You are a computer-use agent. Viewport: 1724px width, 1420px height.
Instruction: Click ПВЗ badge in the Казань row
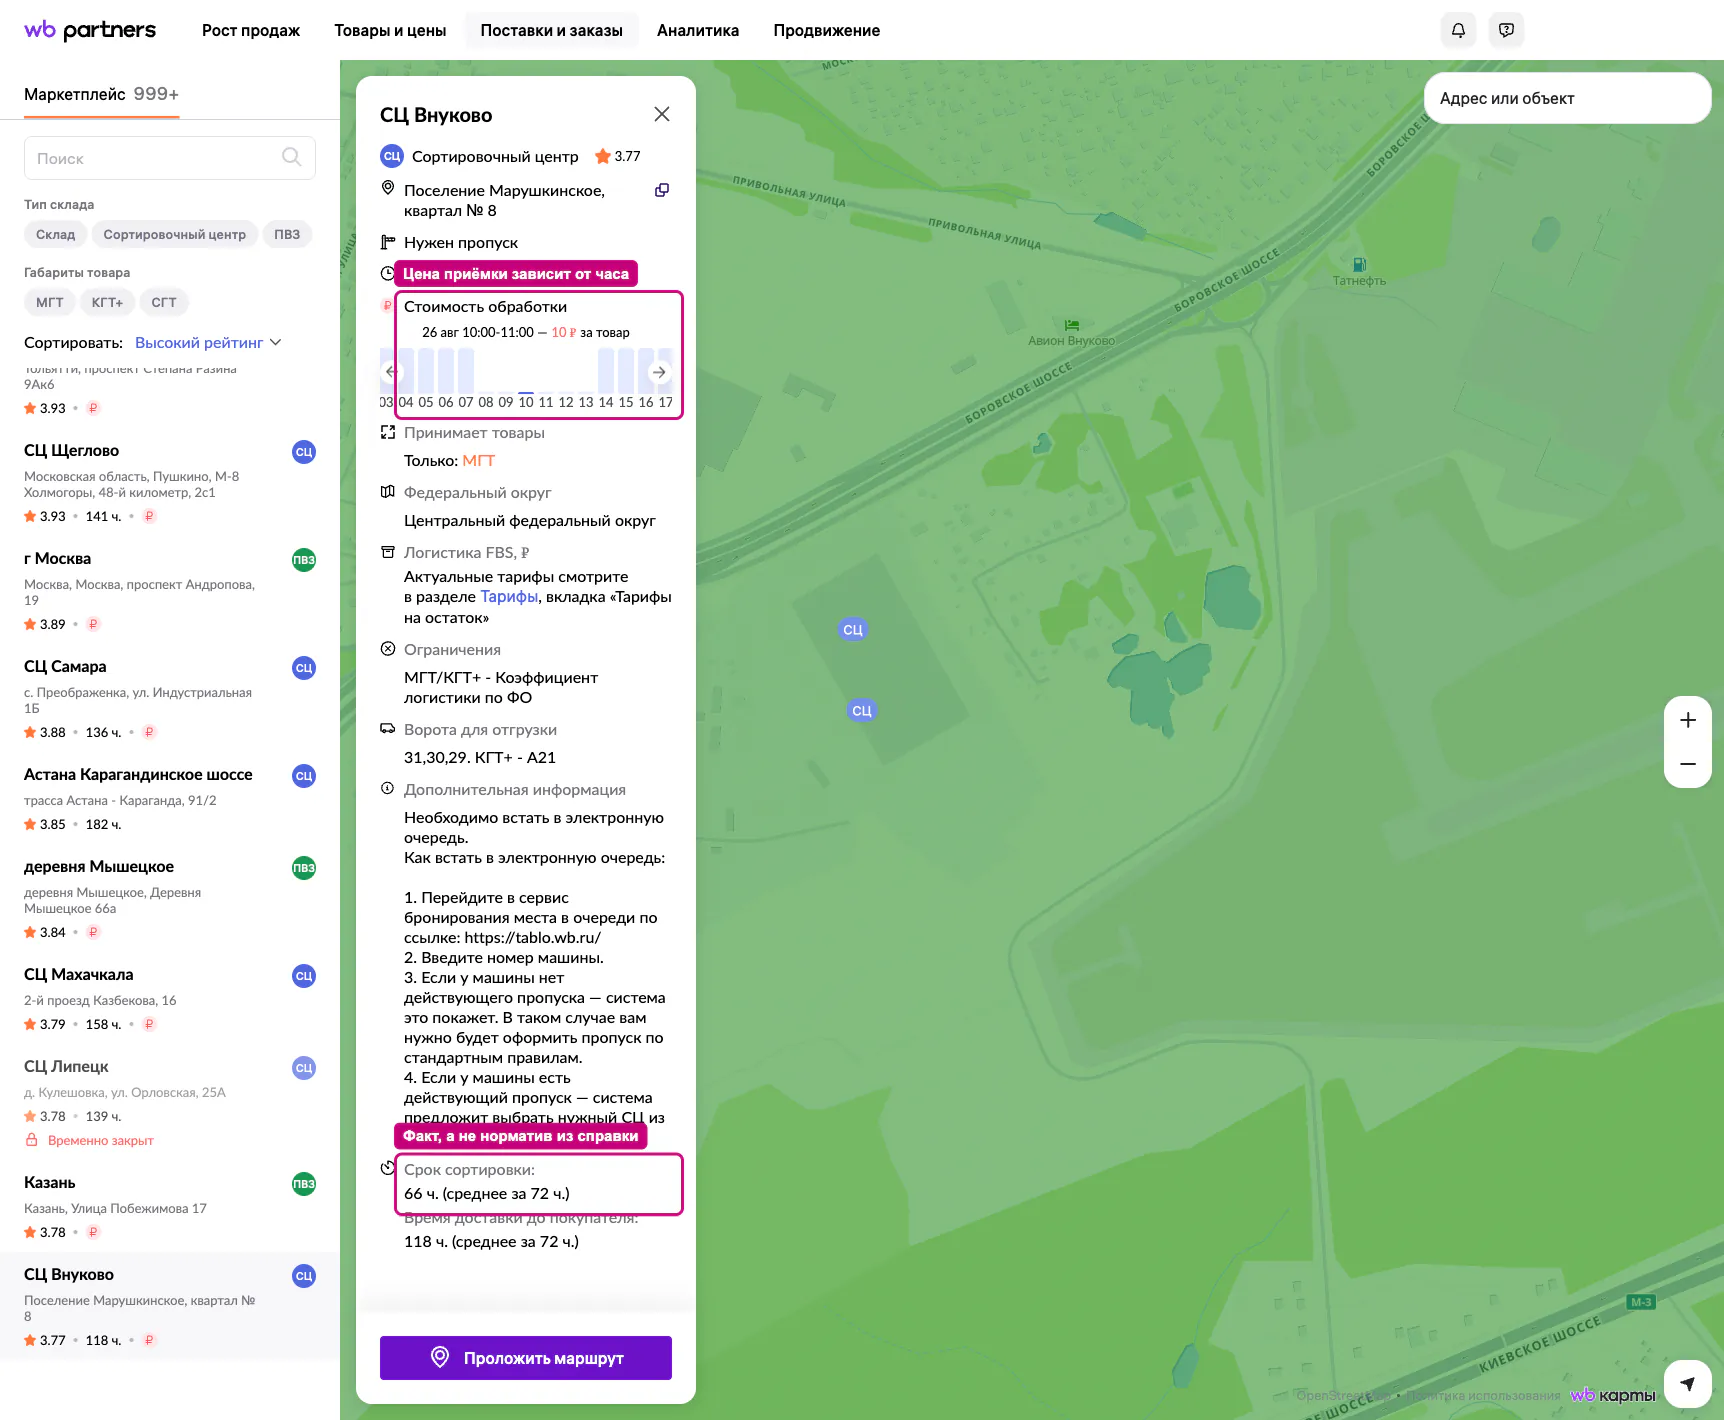(304, 1184)
